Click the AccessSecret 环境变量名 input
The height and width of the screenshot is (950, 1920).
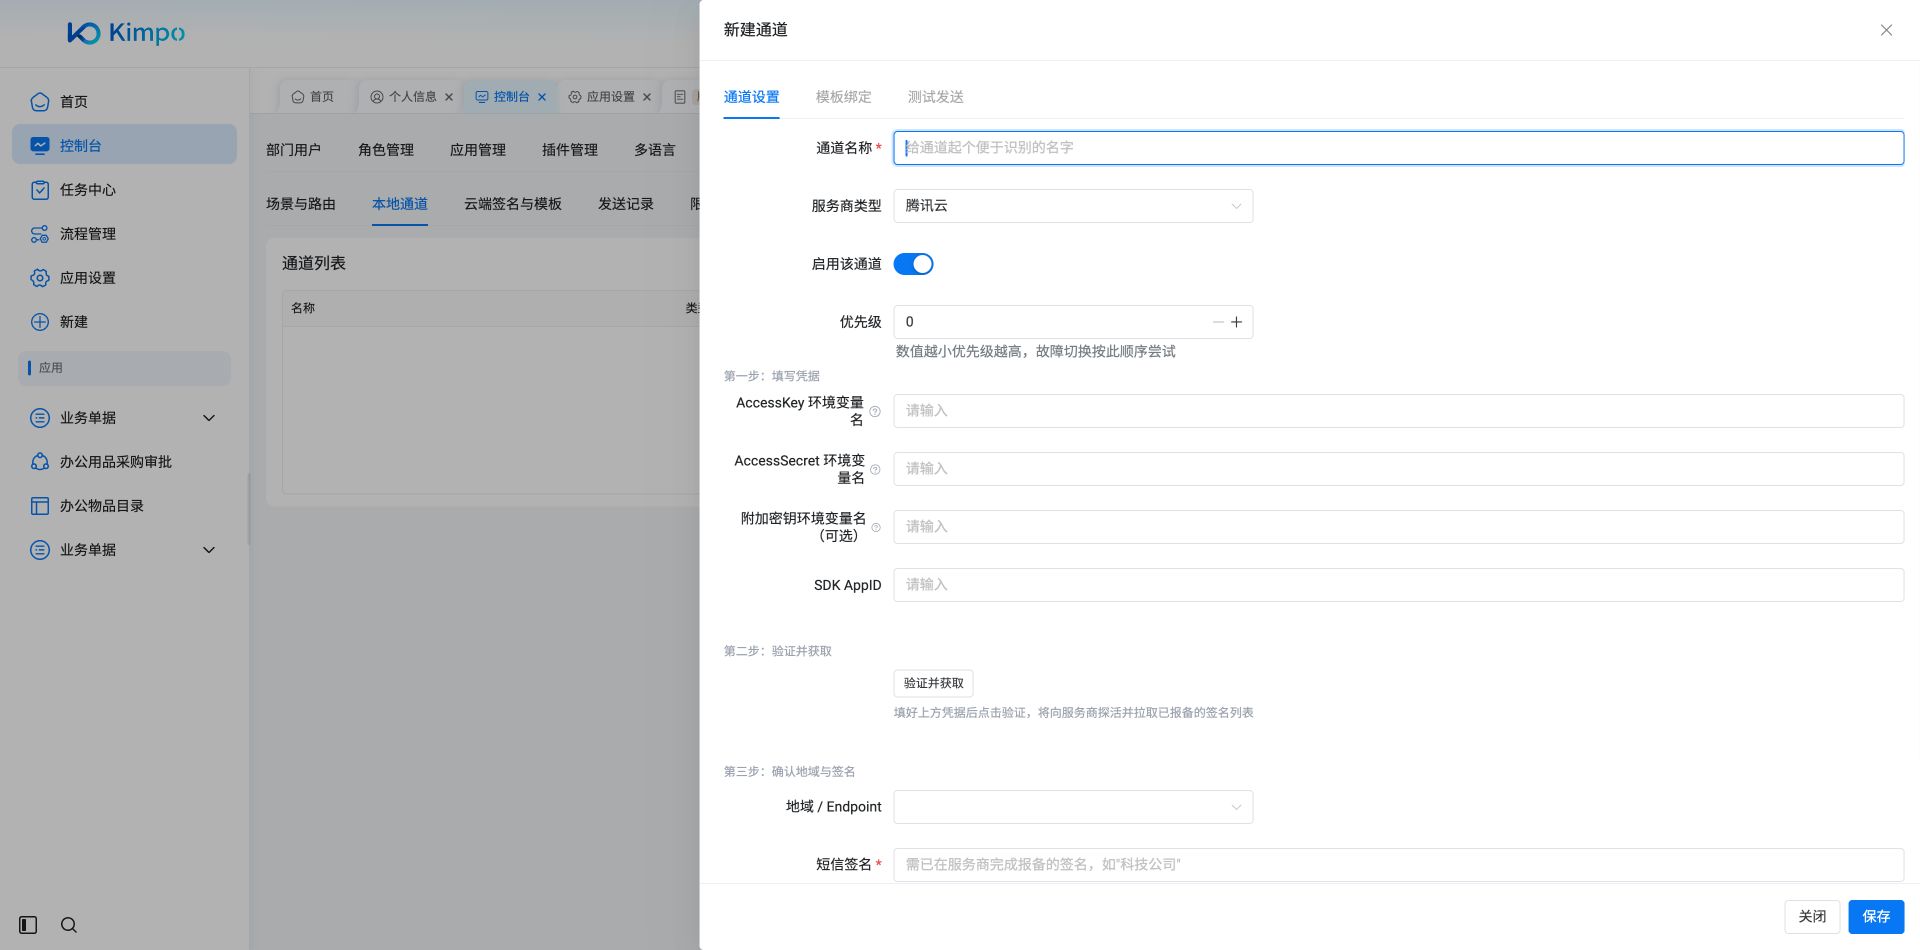tap(1398, 469)
